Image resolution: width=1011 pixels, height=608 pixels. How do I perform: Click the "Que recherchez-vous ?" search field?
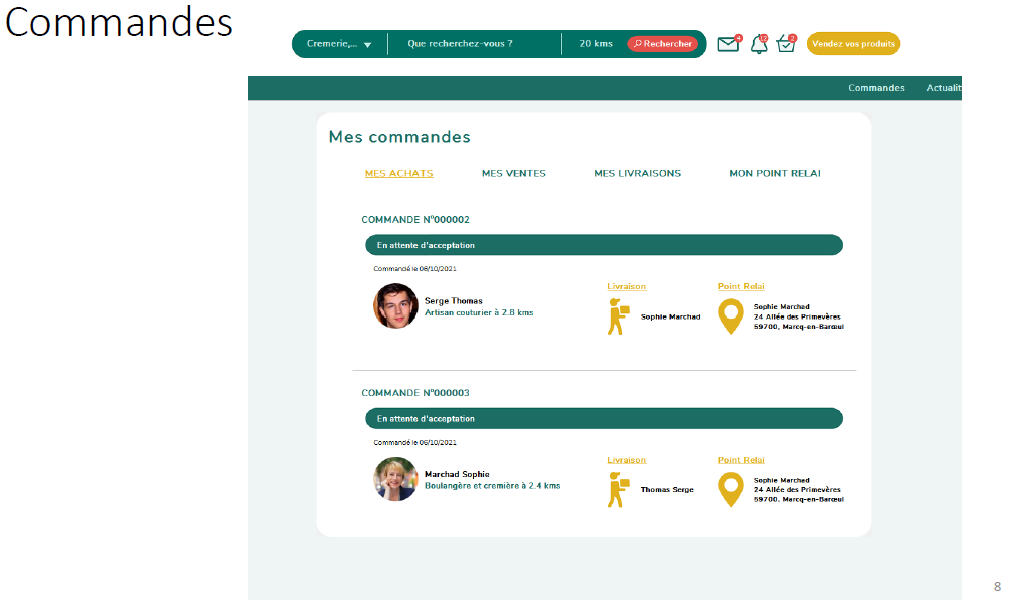(x=470, y=44)
